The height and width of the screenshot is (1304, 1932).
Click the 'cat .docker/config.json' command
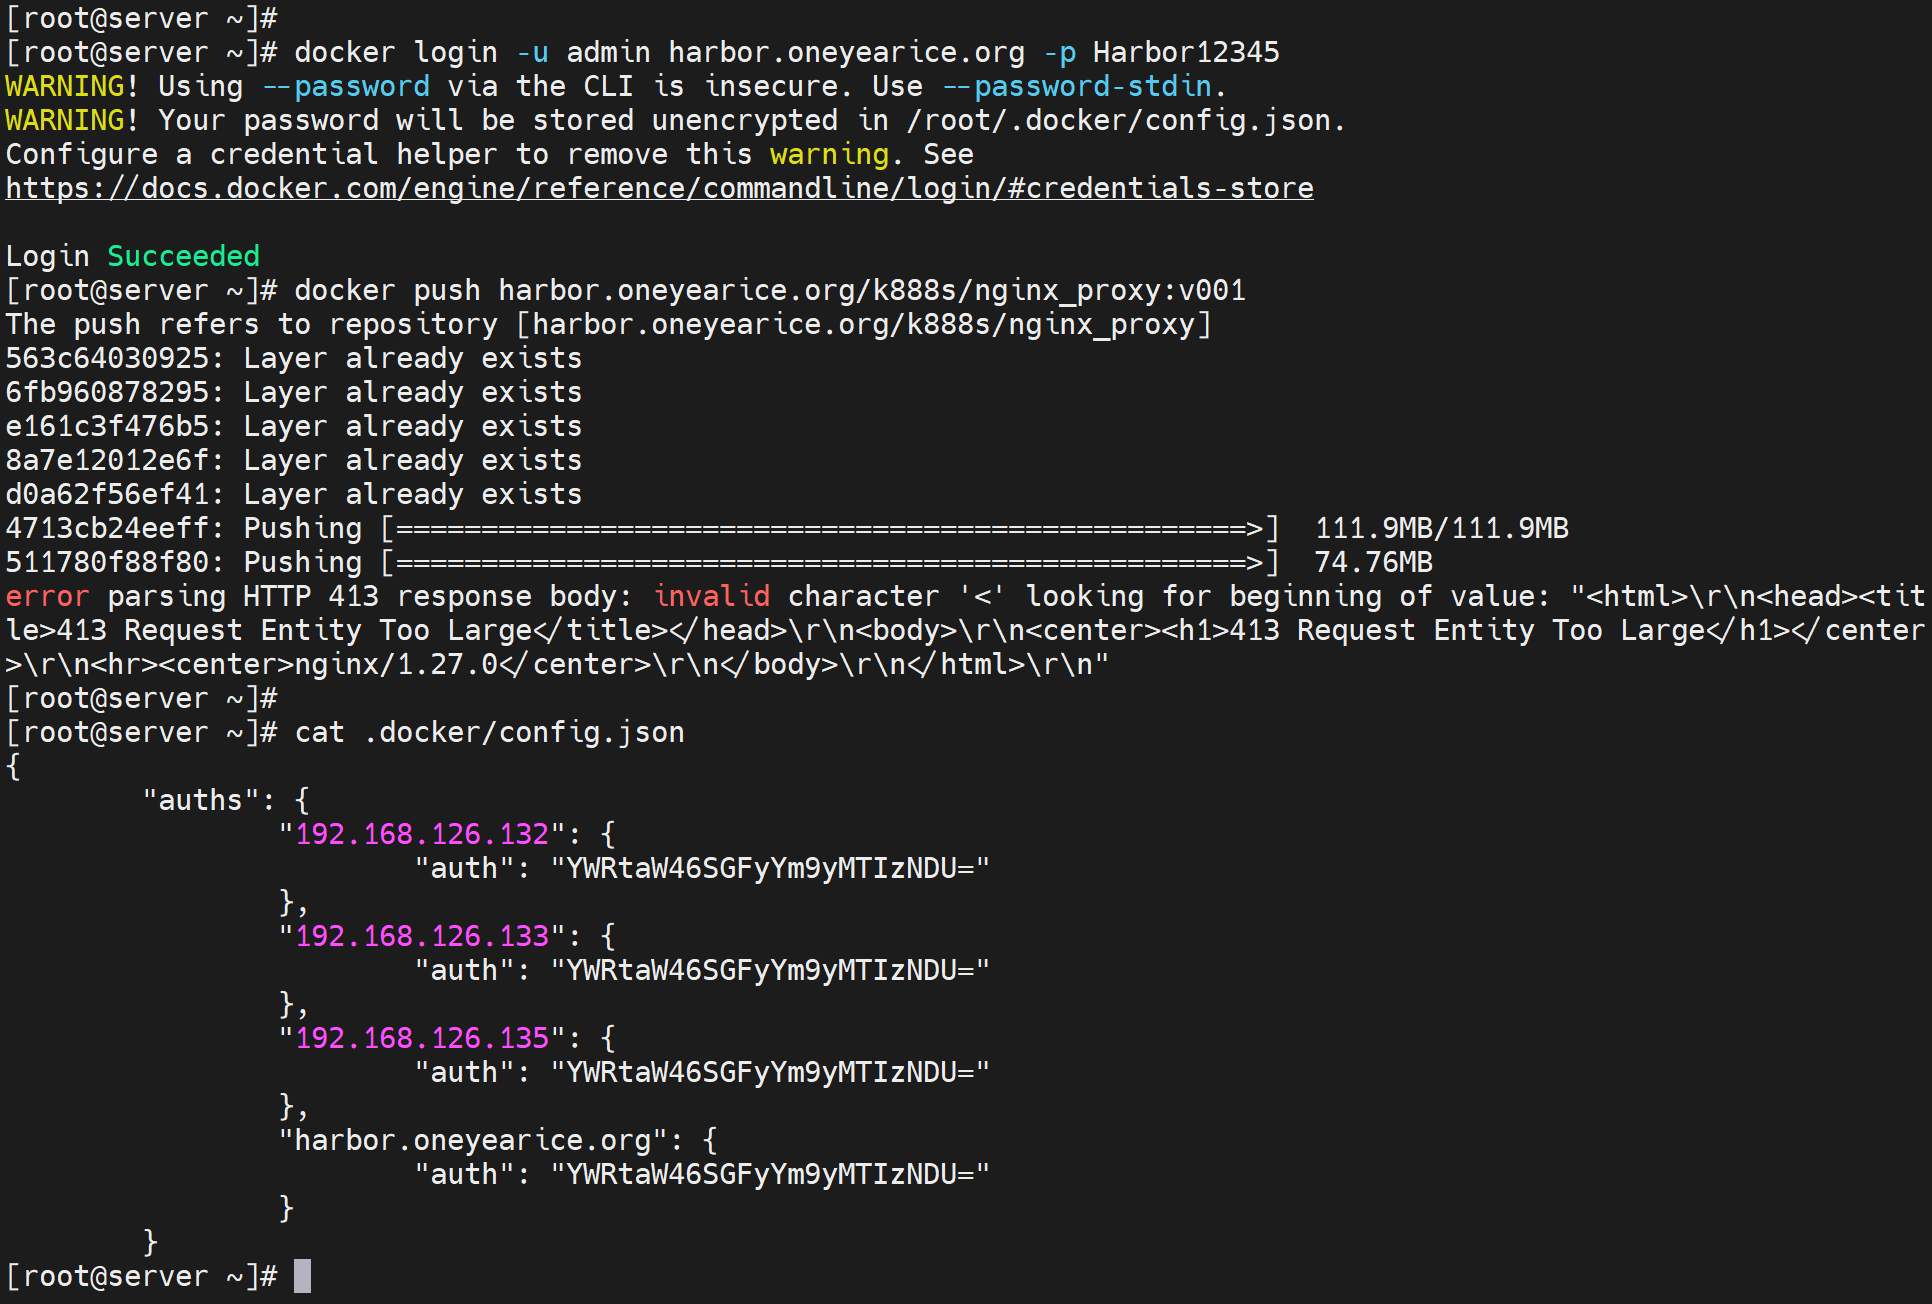coord(489,732)
